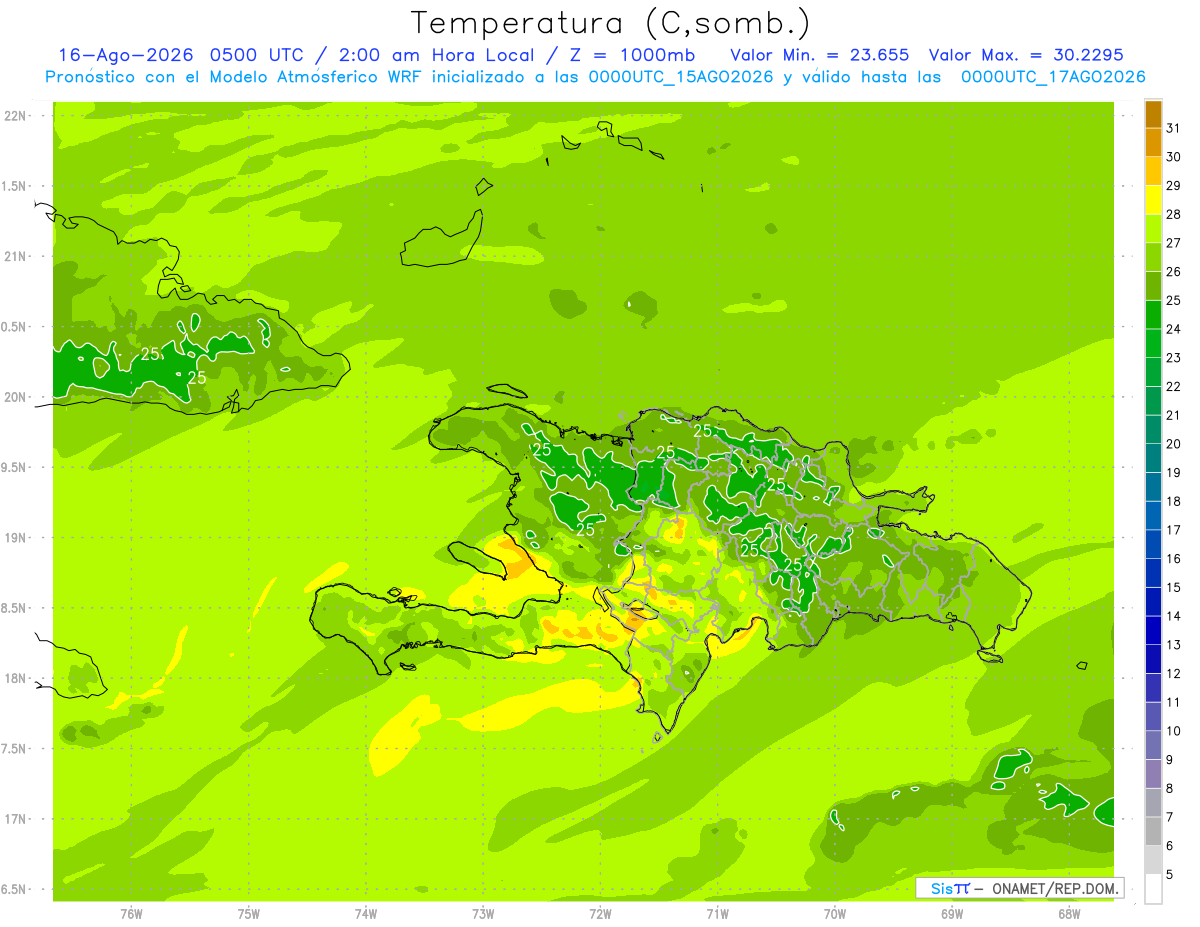The height and width of the screenshot is (927, 1200).
Task: Click the colorbar label "10"
Action: pyautogui.click(x=1174, y=731)
